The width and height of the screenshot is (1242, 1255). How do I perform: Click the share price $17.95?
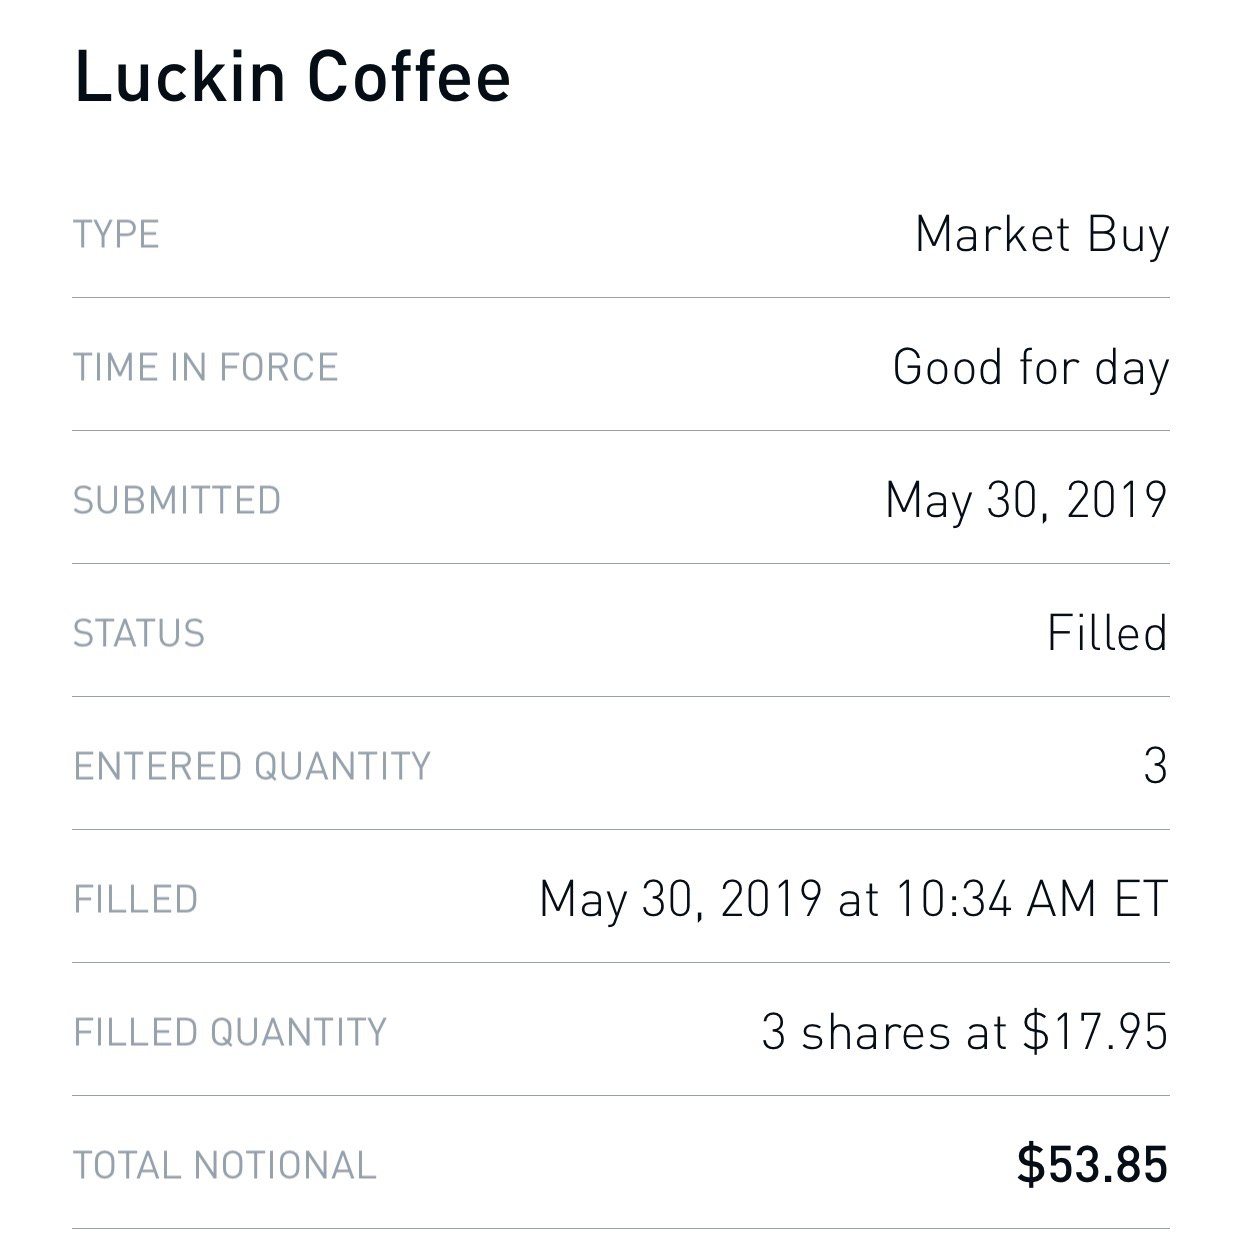tap(1095, 1031)
